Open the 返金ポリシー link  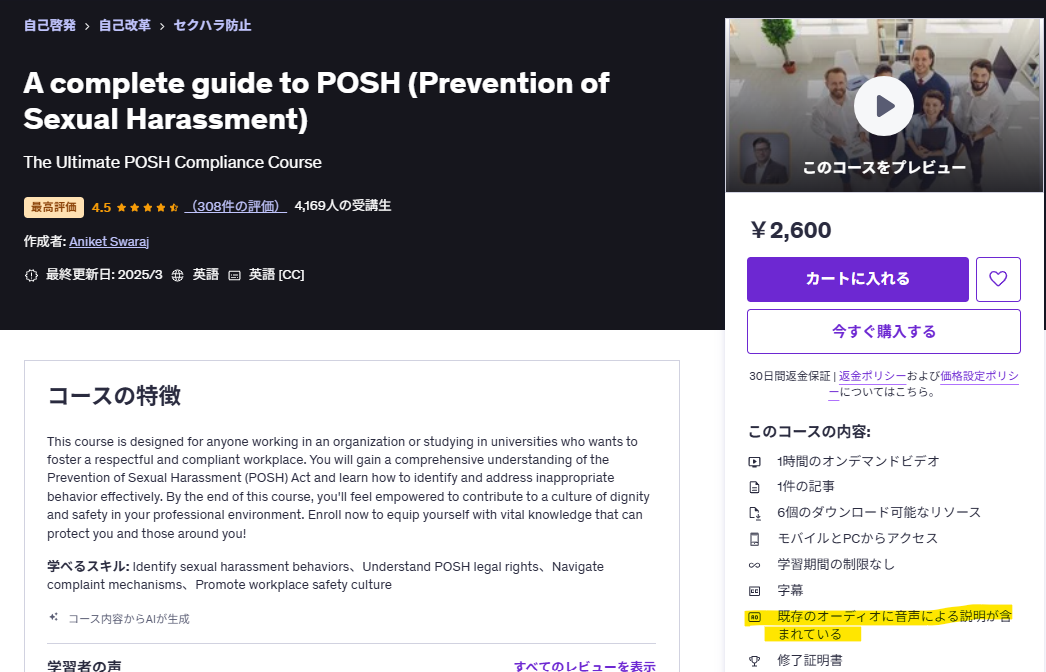872,376
